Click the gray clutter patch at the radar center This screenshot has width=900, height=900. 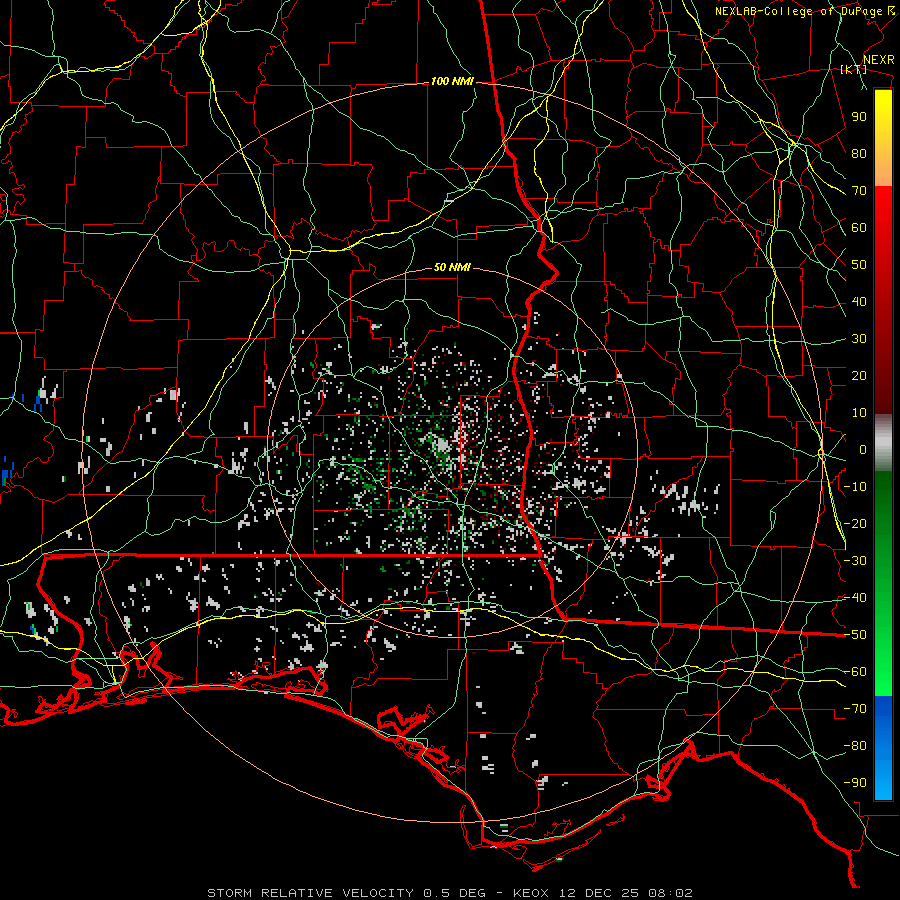tap(443, 445)
